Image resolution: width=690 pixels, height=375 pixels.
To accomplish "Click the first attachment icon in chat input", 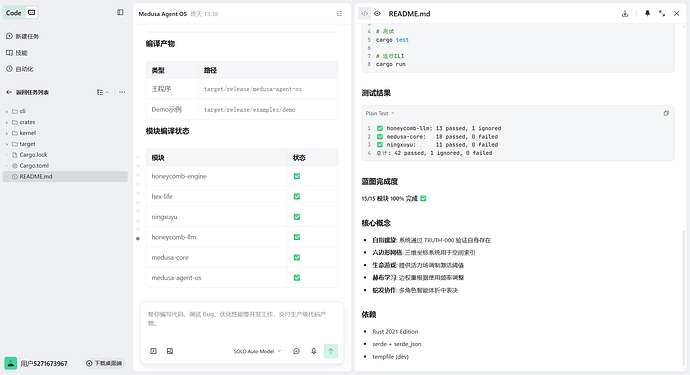I will coord(153,351).
